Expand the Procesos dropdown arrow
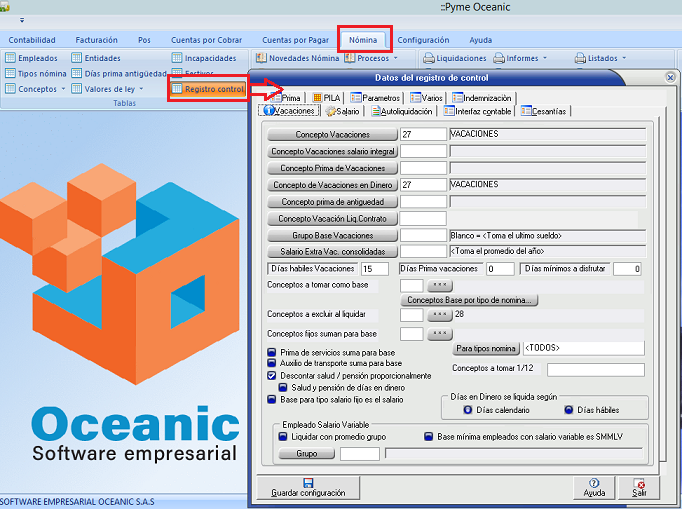 click(395, 58)
